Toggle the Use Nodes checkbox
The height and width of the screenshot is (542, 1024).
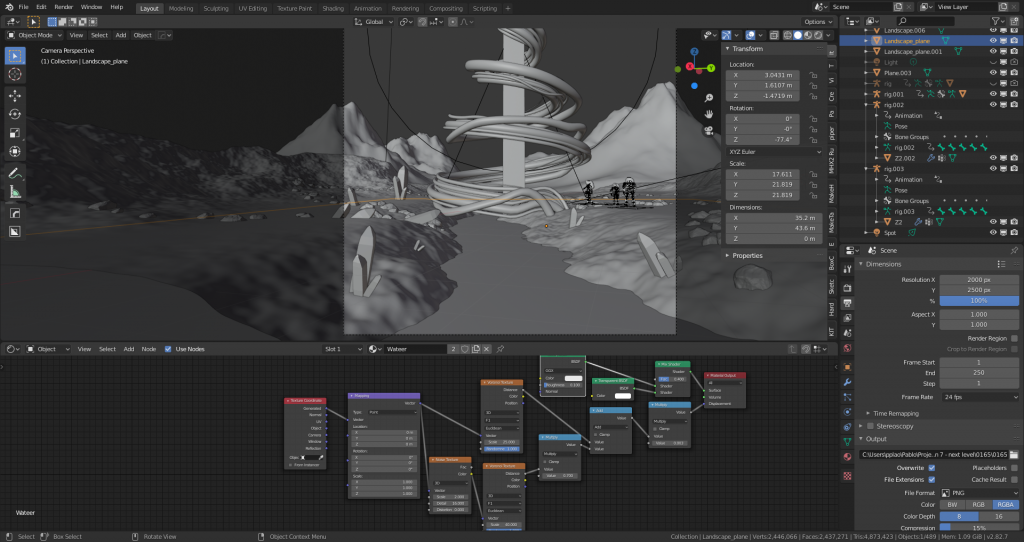point(168,349)
